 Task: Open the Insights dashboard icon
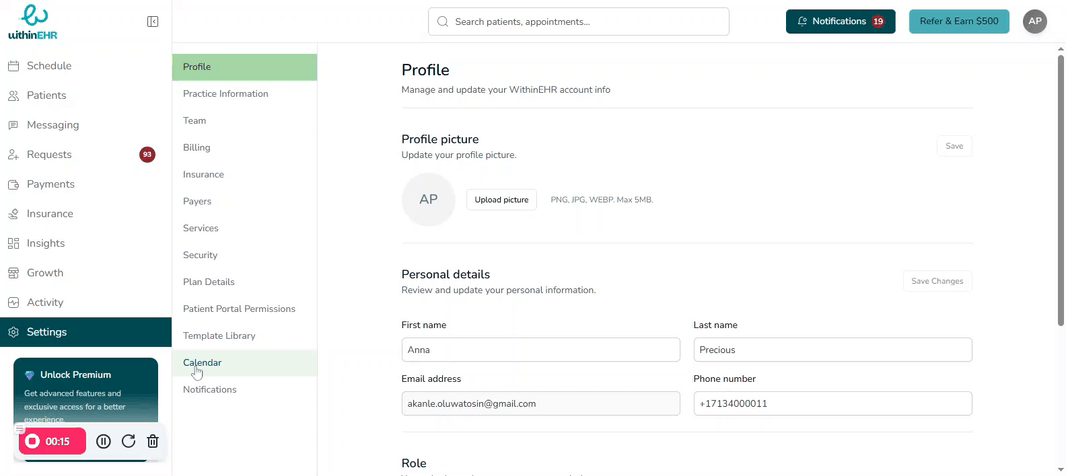tap(14, 243)
